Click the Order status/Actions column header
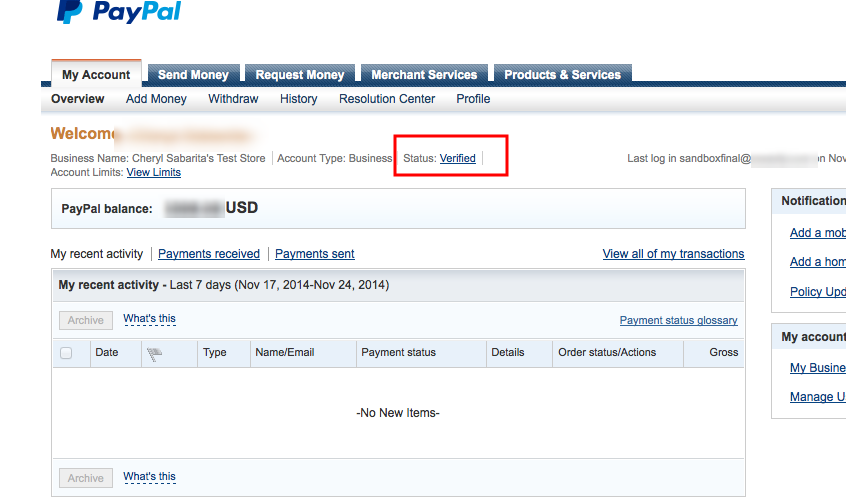This screenshot has height=503, width=846. pyautogui.click(x=607, y=352)
